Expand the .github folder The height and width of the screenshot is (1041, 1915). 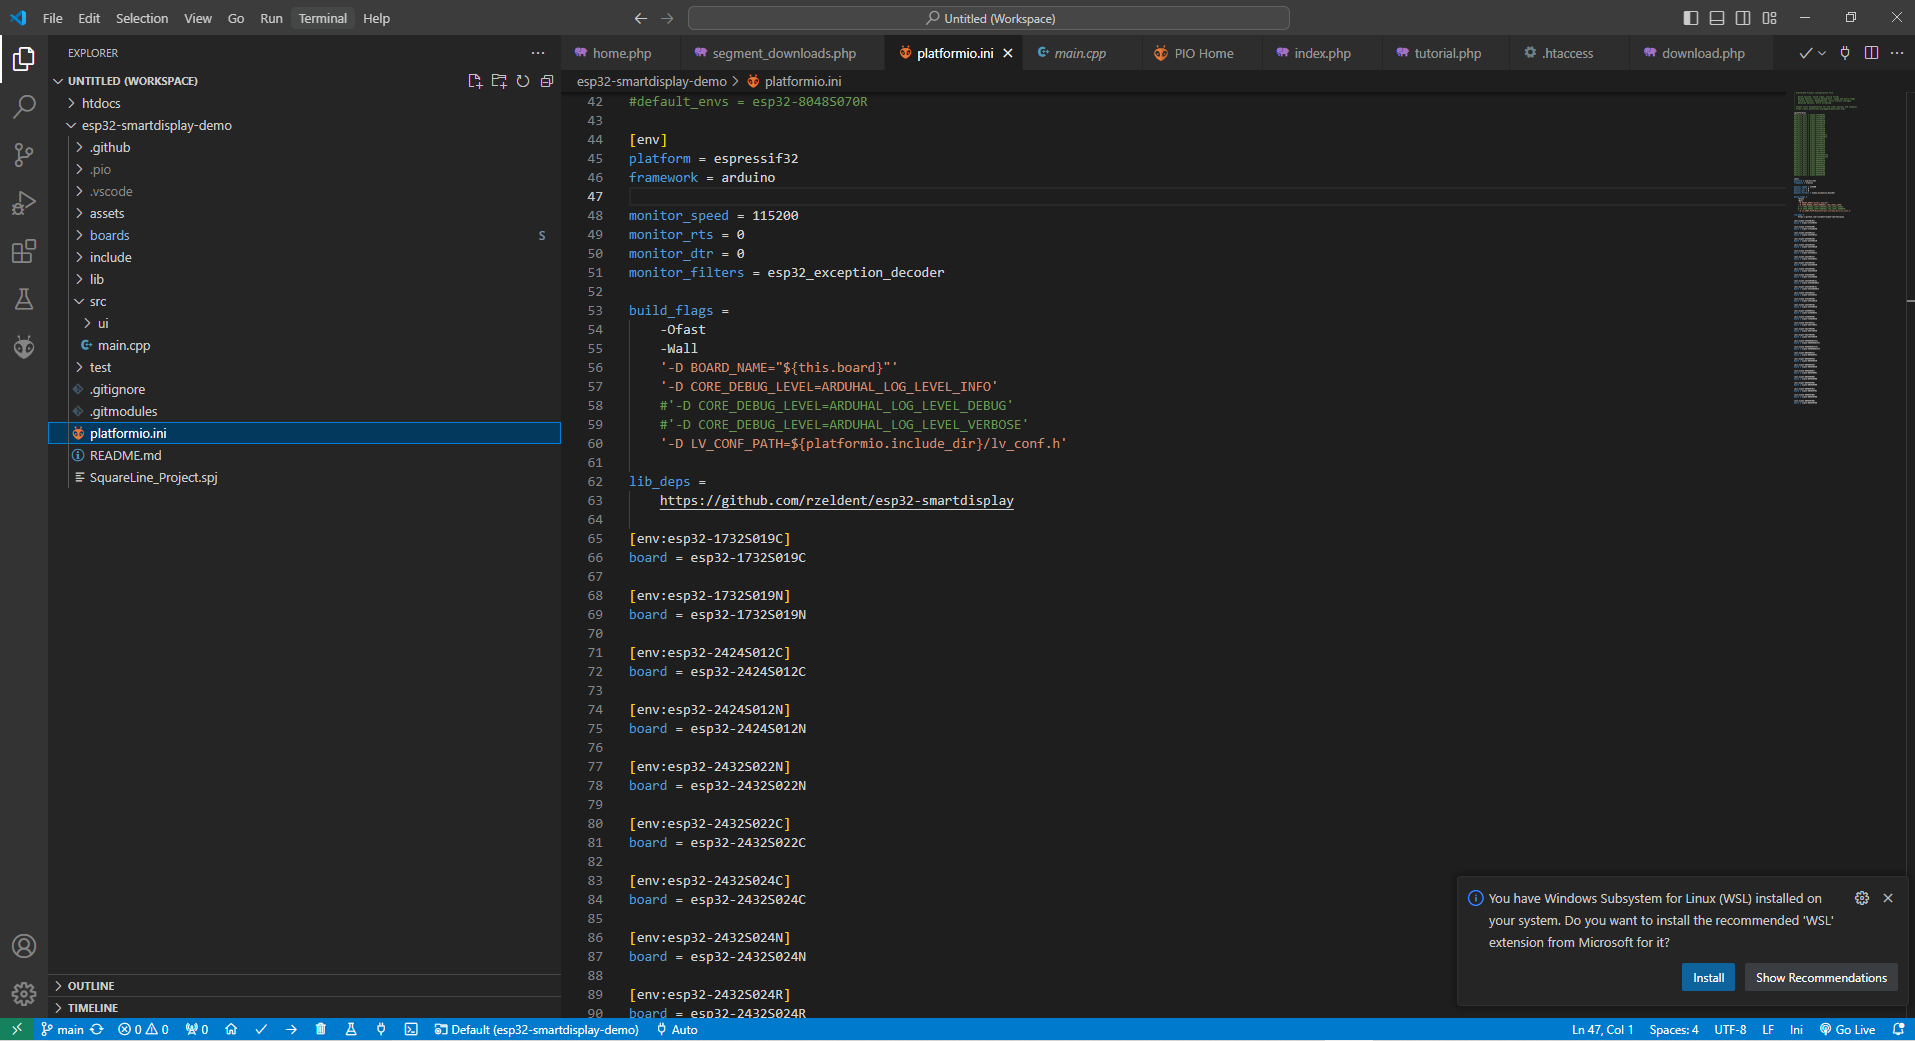click(304, 147)
